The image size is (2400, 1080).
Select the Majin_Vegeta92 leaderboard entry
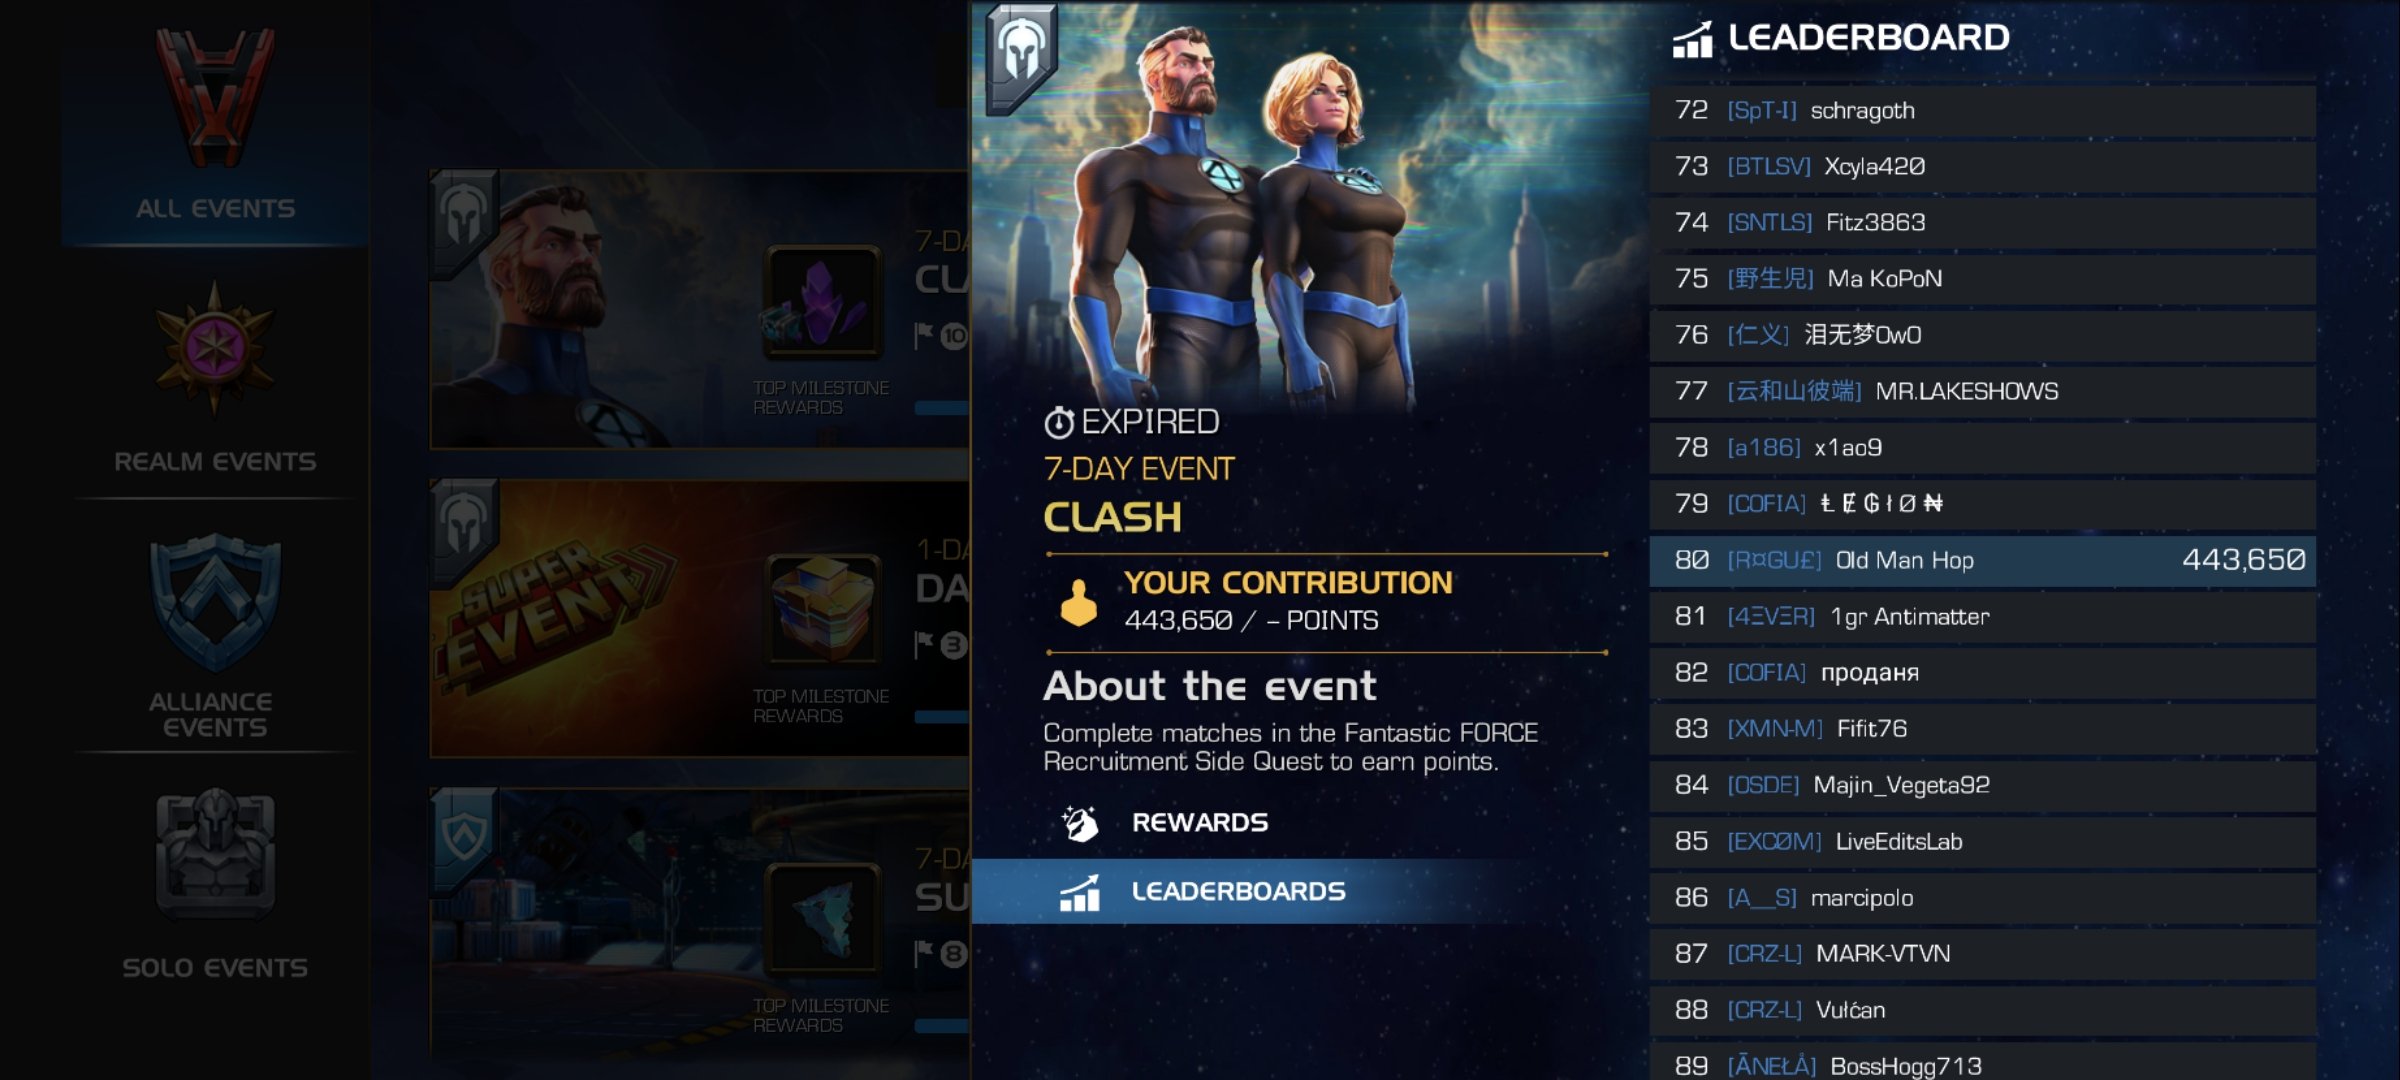point(1982,785)
